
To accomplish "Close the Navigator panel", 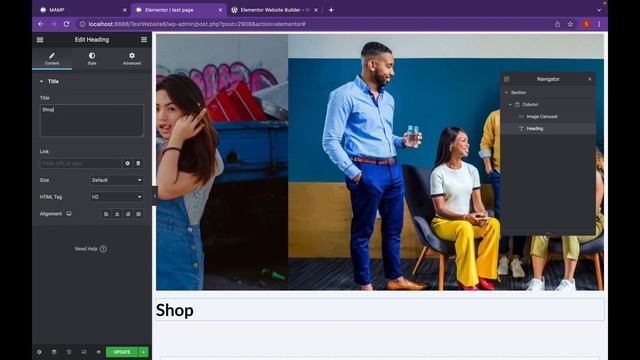I will (589, 79).
